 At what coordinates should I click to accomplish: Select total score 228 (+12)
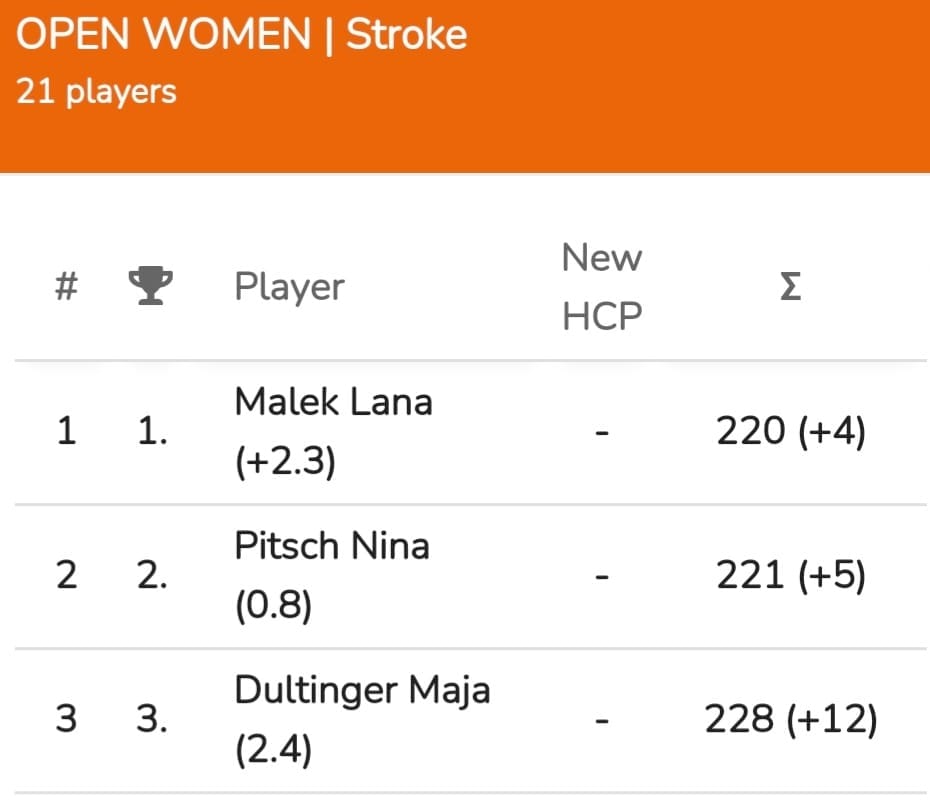click(x=791, y=720)
